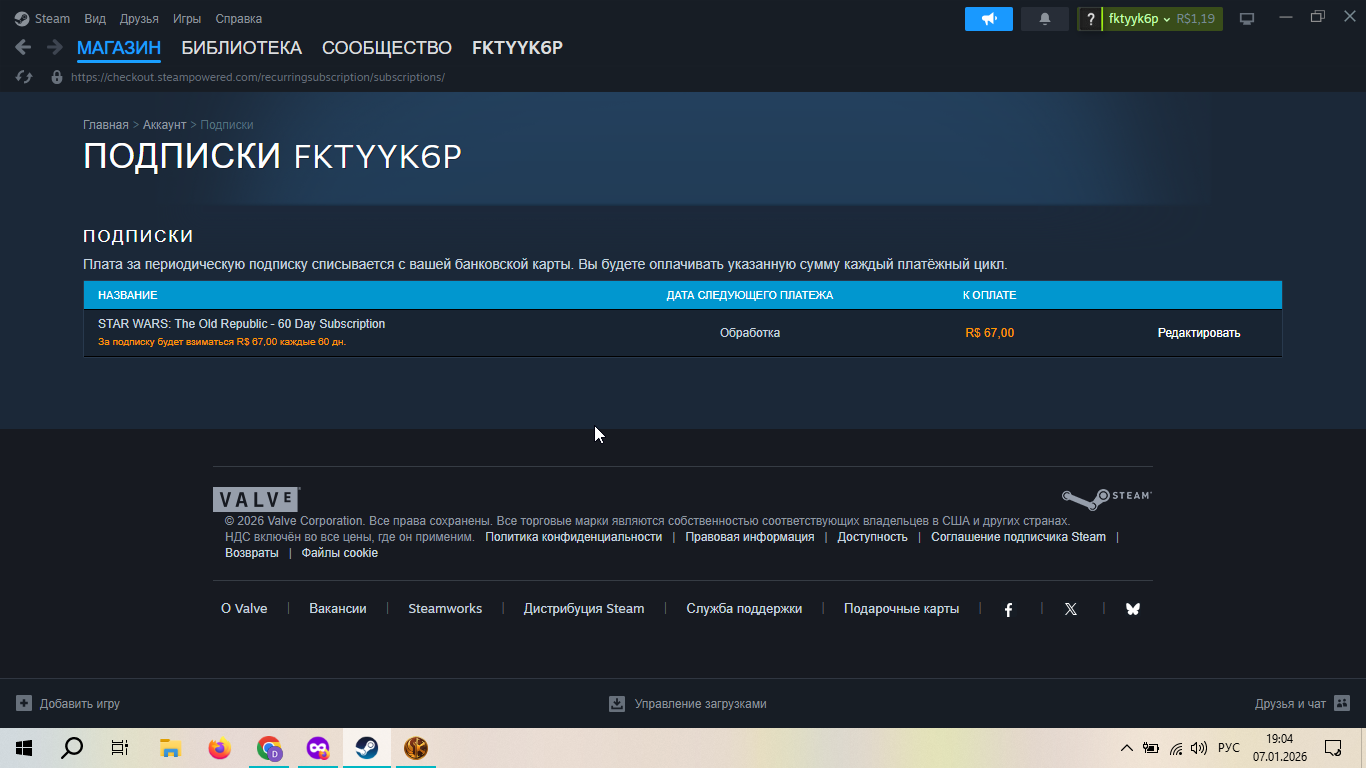The width and height of the screenshot is (1366, 768).
Task: Open the Доступность link
Action: 873,537
